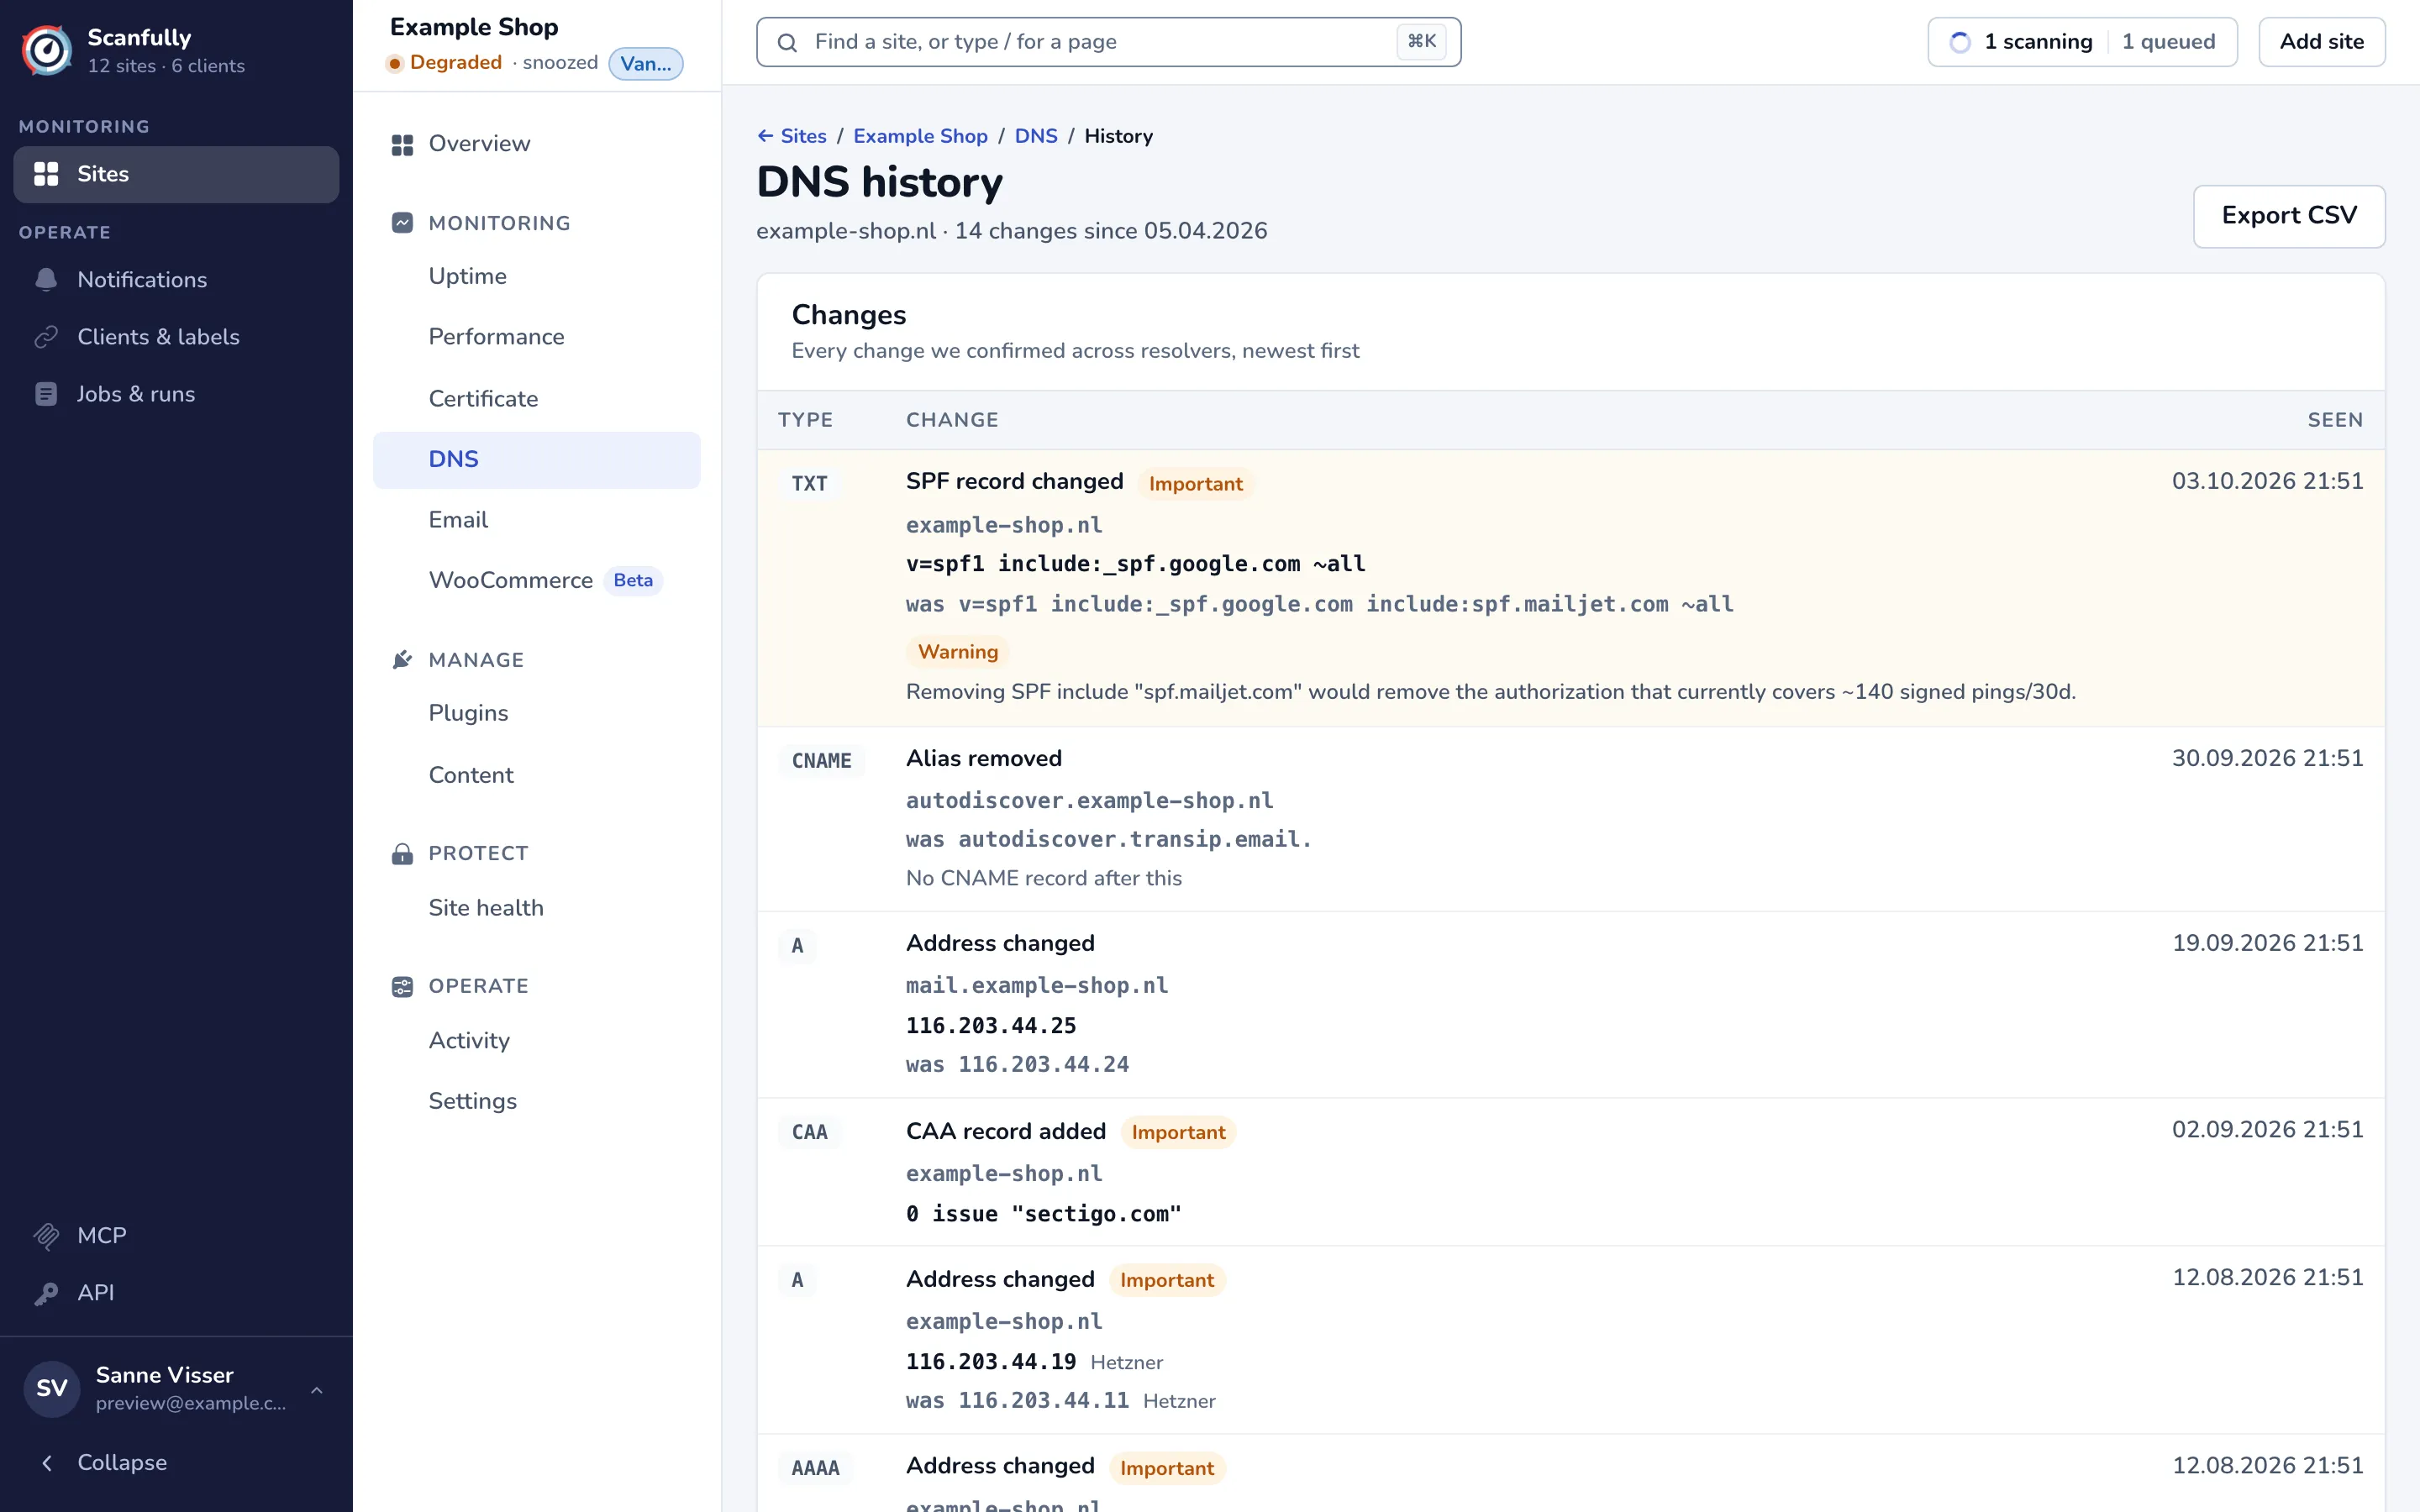Click the Monitoring section chart icon

(402, 223)
